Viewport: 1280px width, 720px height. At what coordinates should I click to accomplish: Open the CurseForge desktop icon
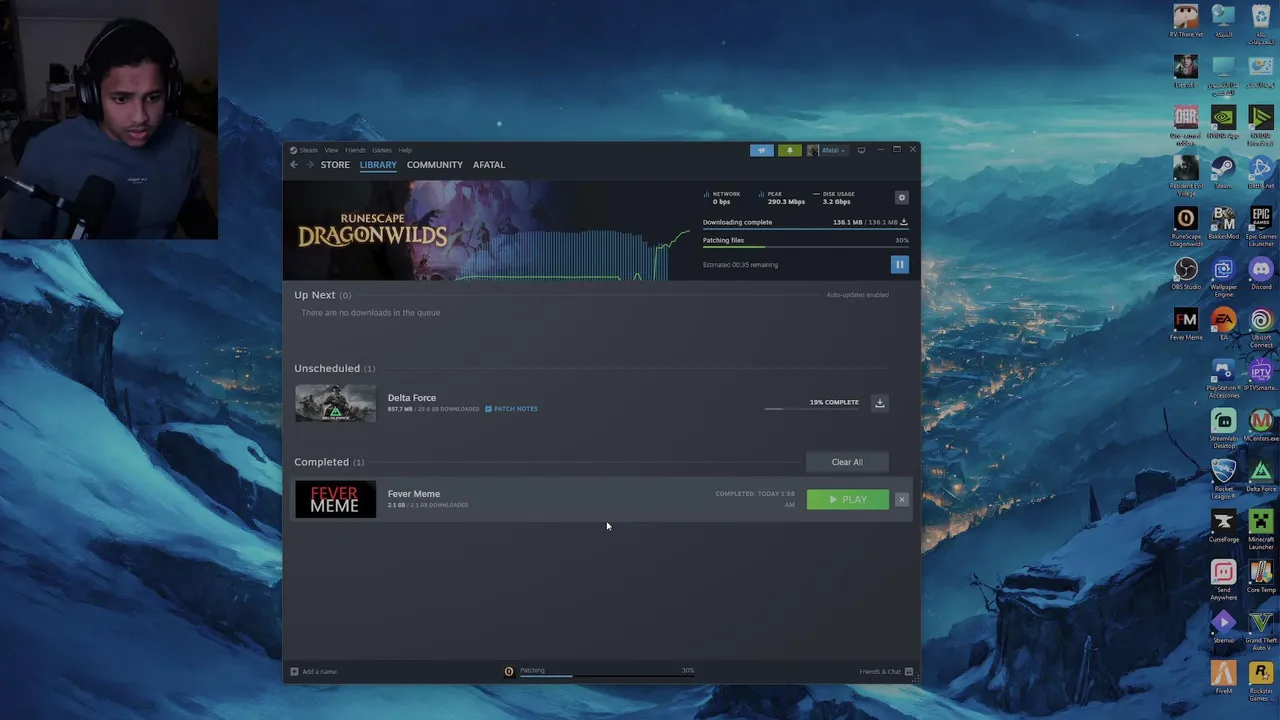[x=1223, y=525]
